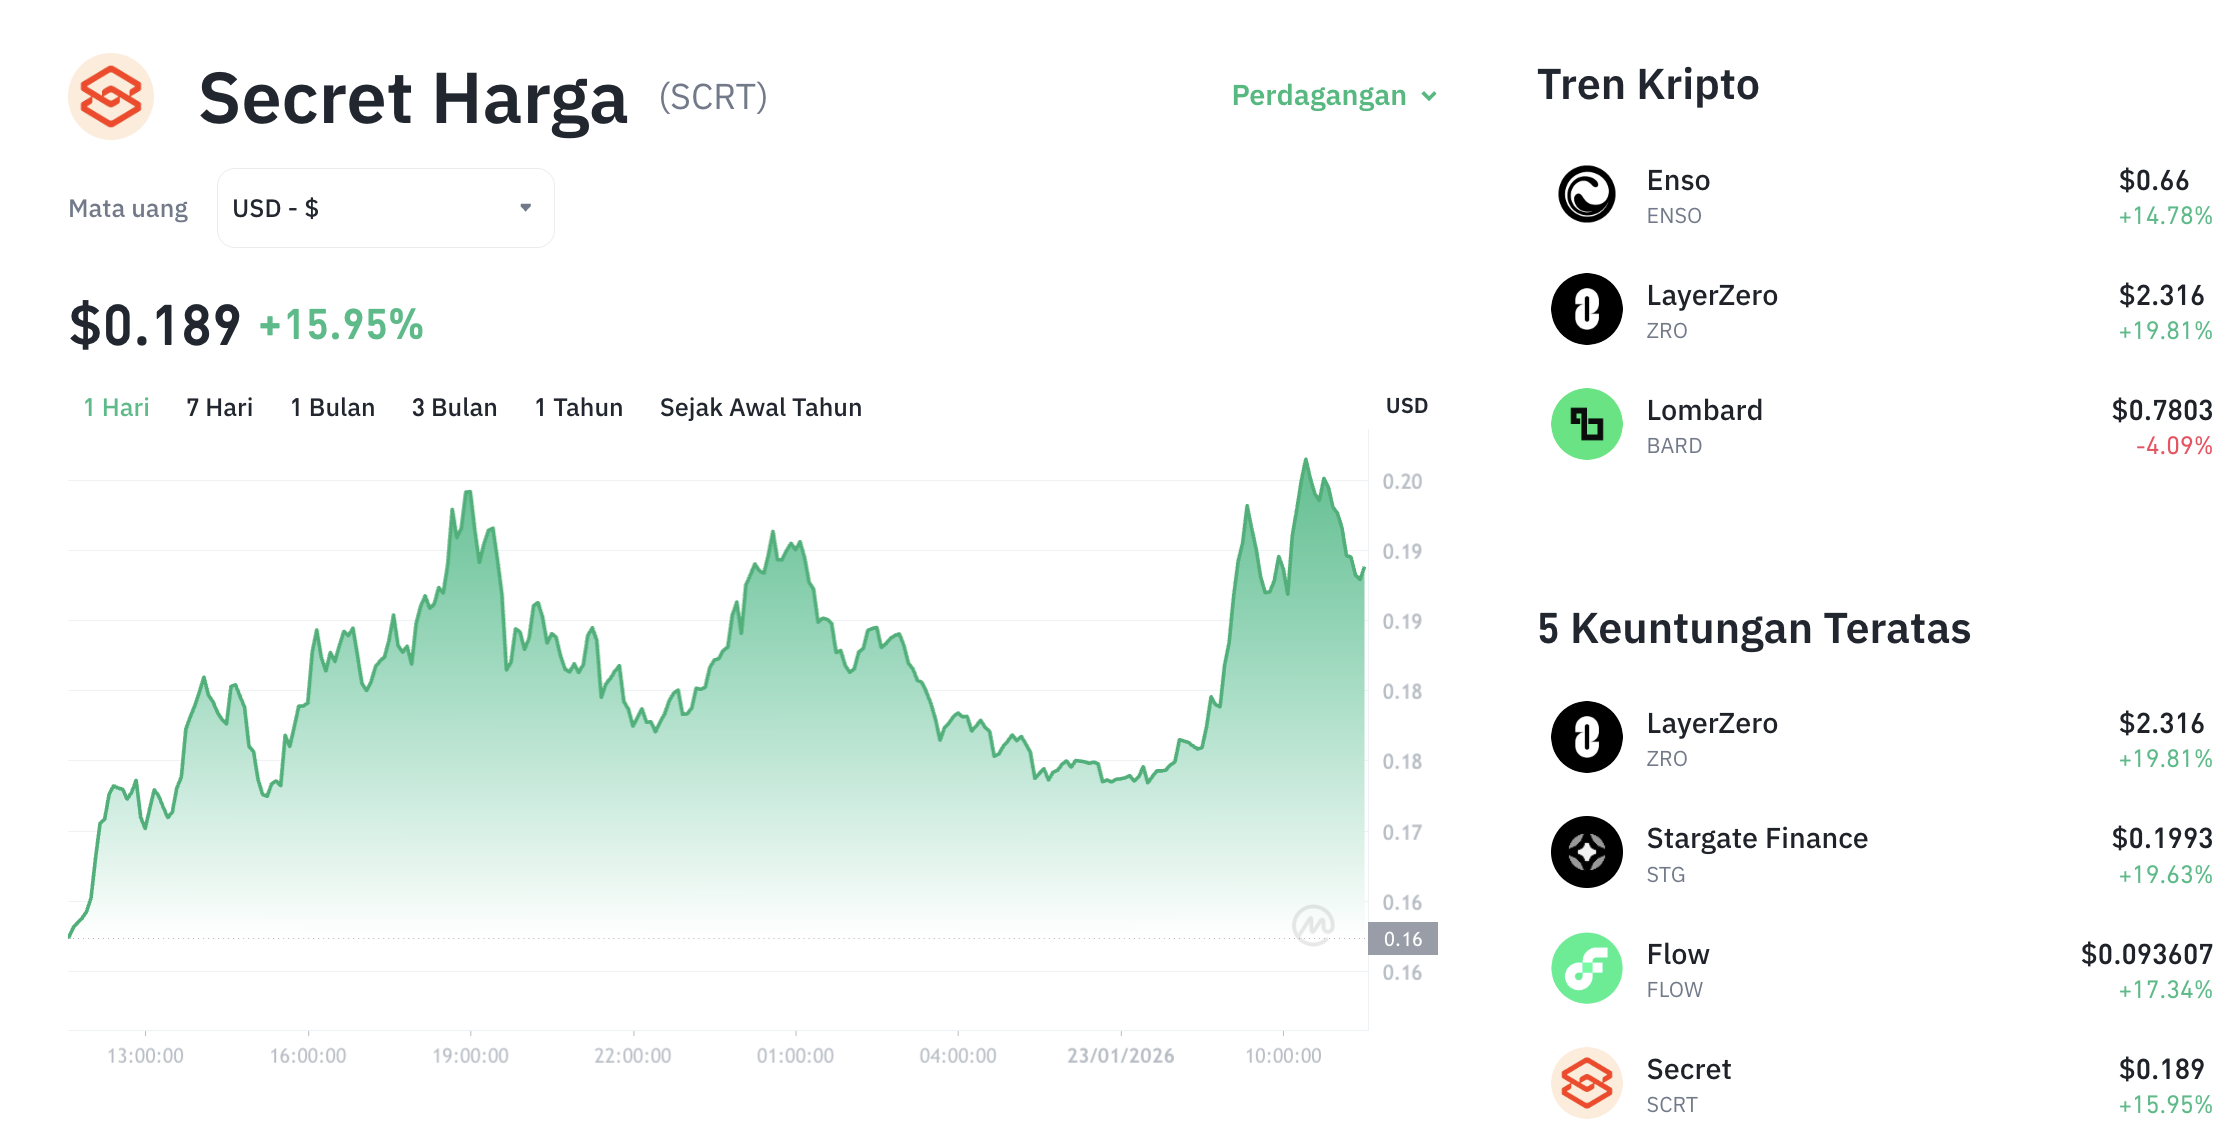Switch to the 3 Bulan tab
Image resolution: width=2236 pixels, height=1140 pixels.
pyautogui.click(x=455, y=407)
